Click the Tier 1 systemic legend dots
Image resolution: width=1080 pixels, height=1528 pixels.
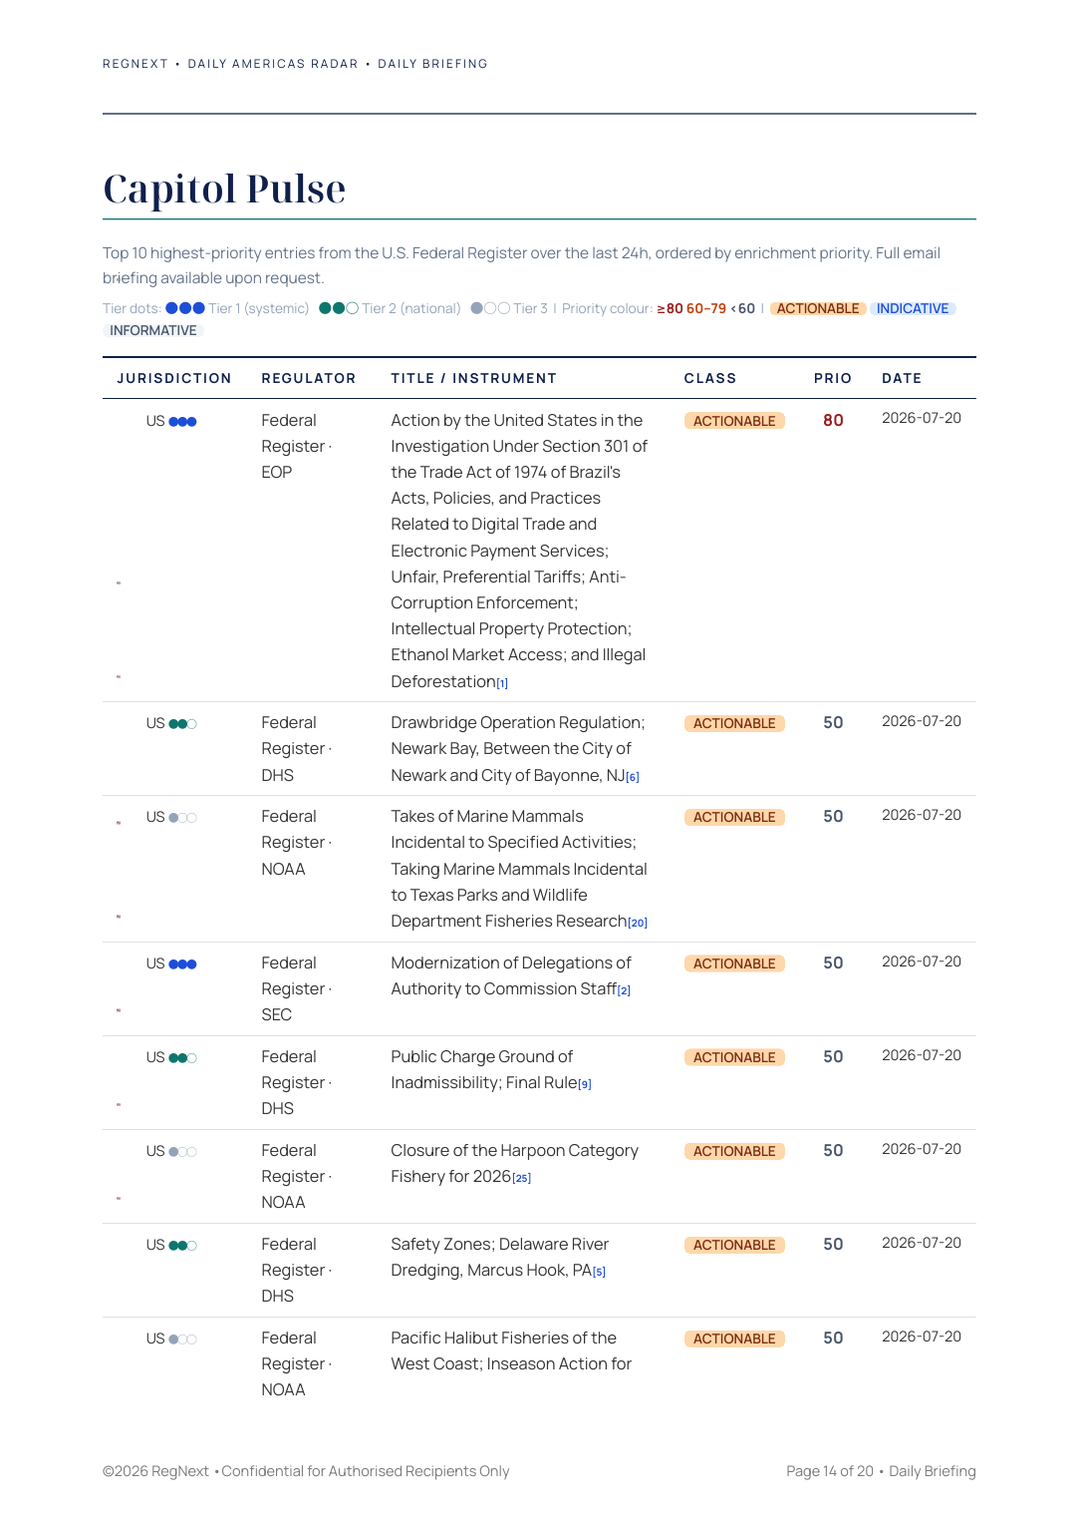pos(185,308)
